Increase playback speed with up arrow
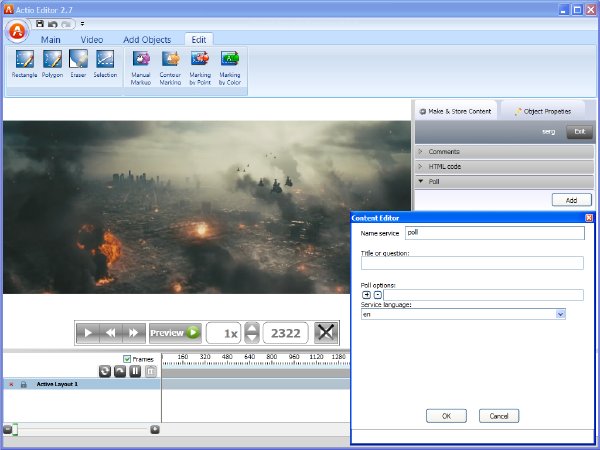 [251, 328]
